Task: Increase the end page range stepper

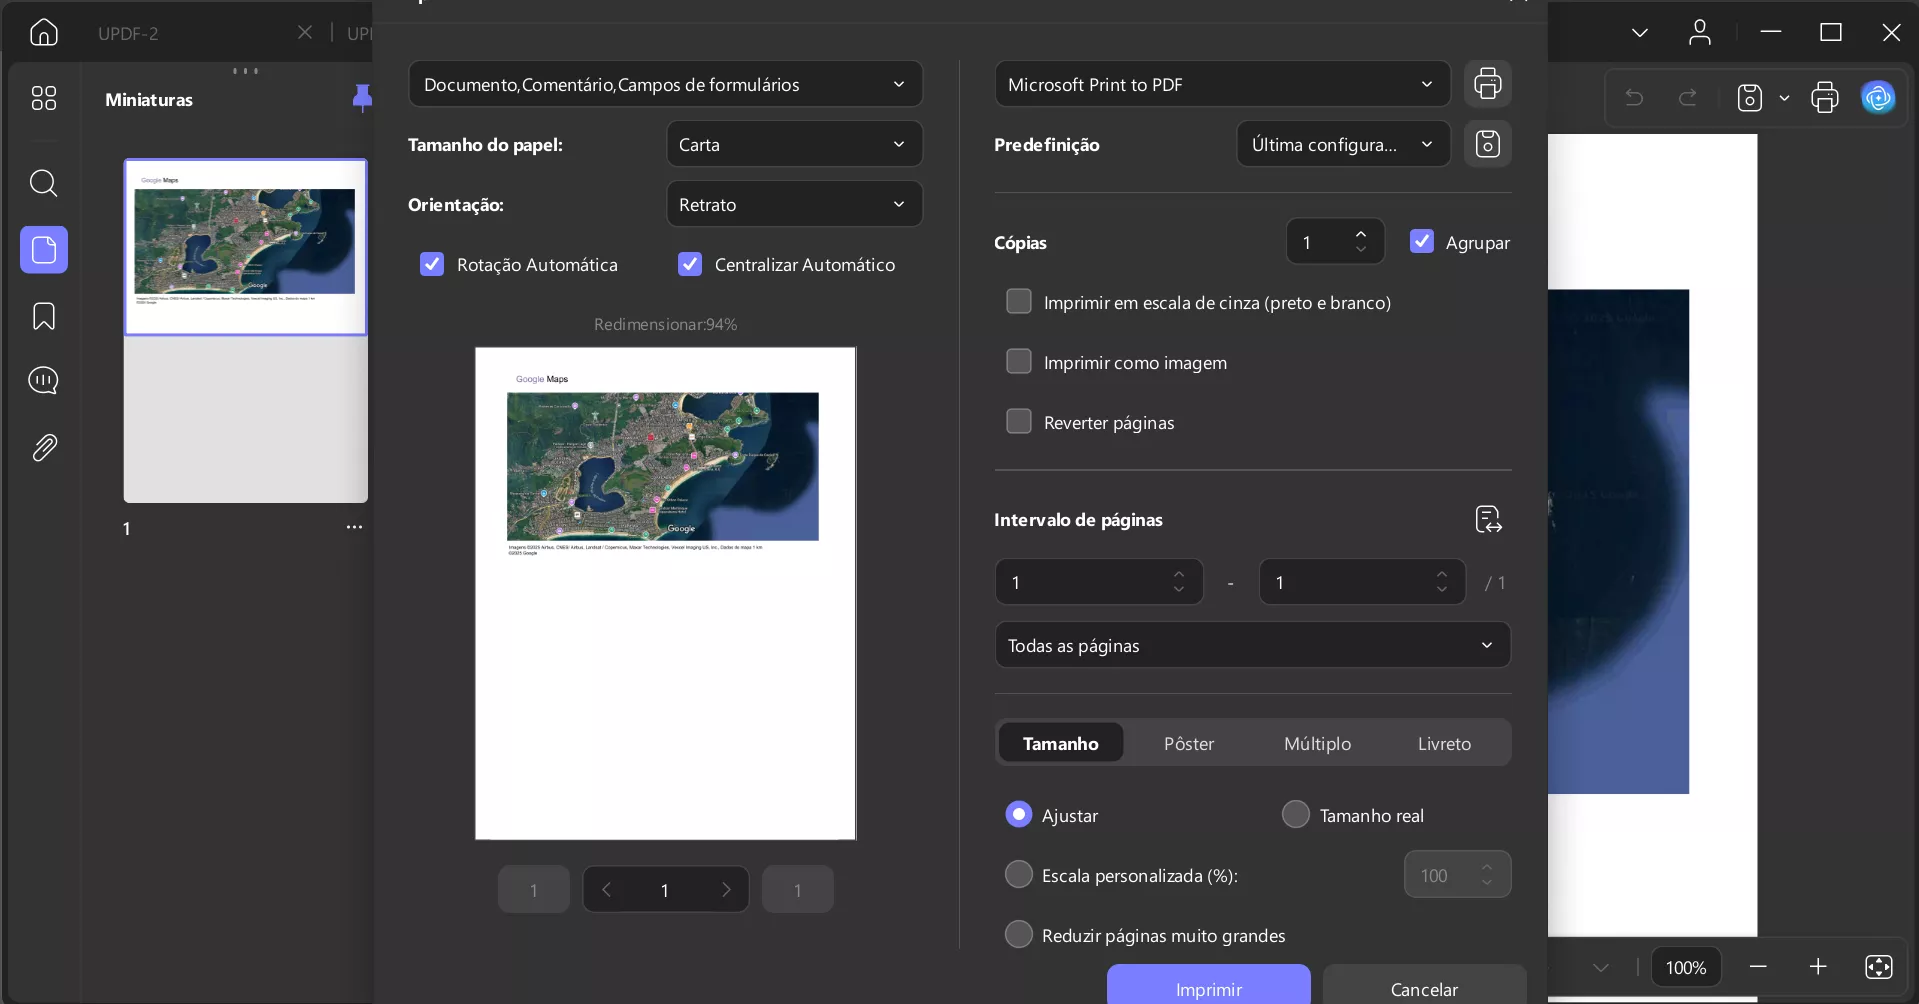Action: 1442,575
